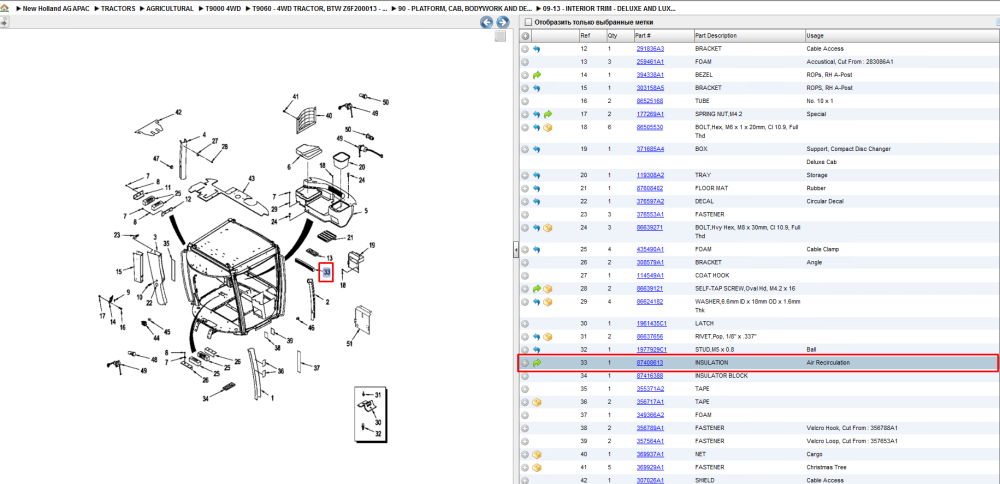Toggle show only selected marks checkbox

(527, 22)
